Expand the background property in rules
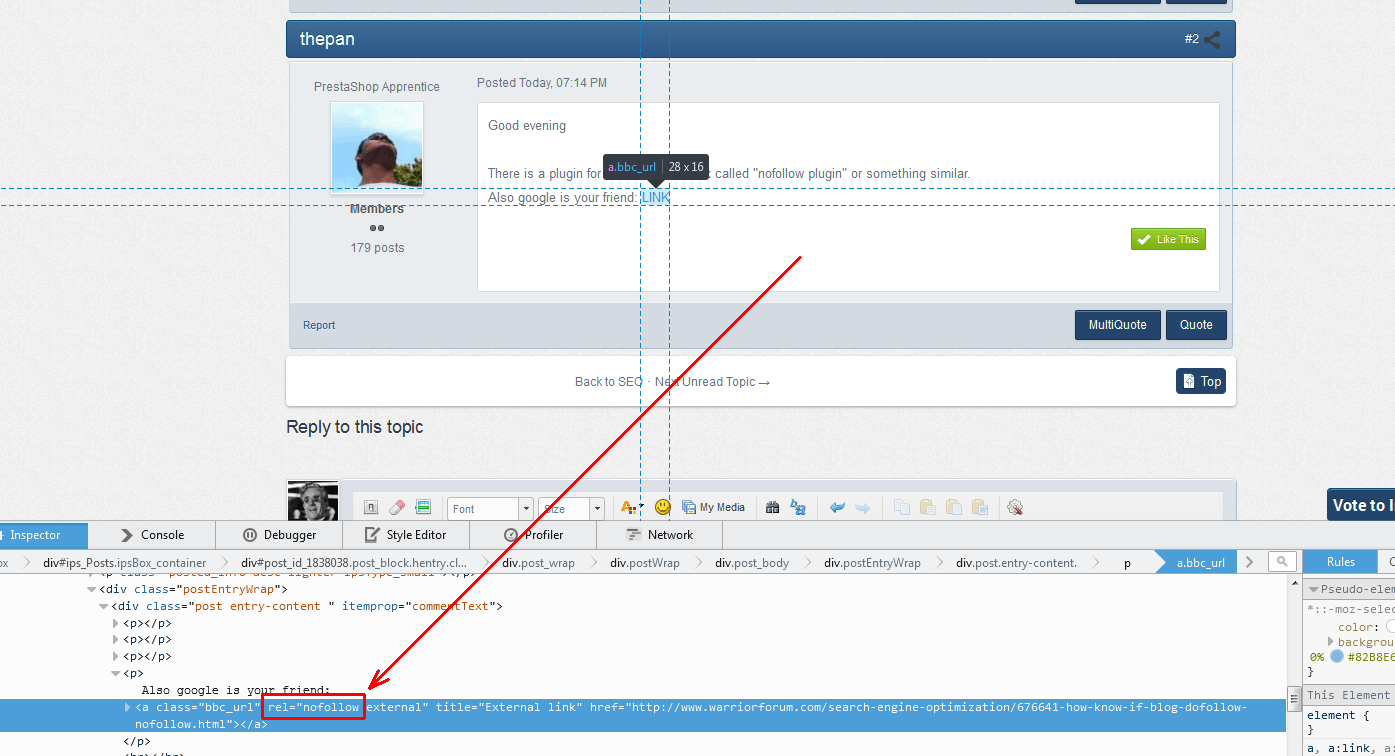 coord(1331,641)
